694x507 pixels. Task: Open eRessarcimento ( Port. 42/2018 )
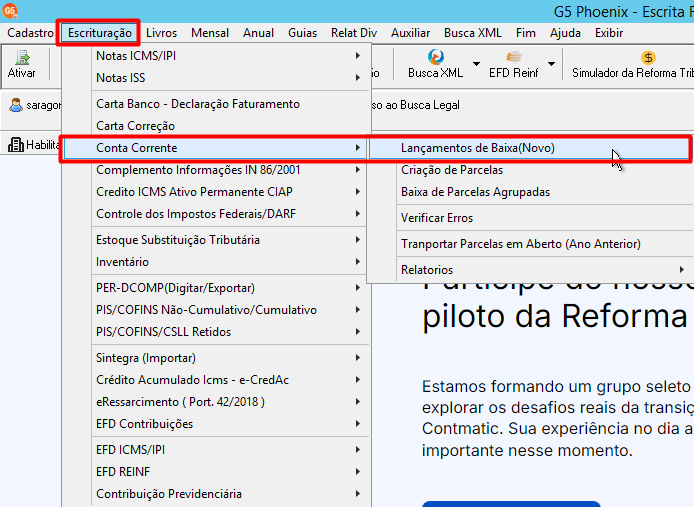click(215, 402)
